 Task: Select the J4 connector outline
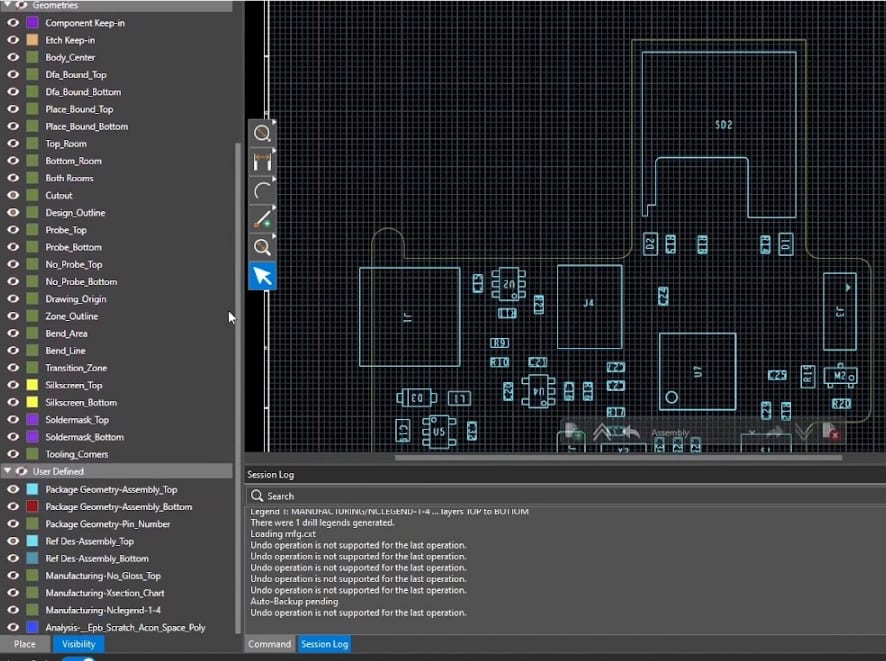589,307
